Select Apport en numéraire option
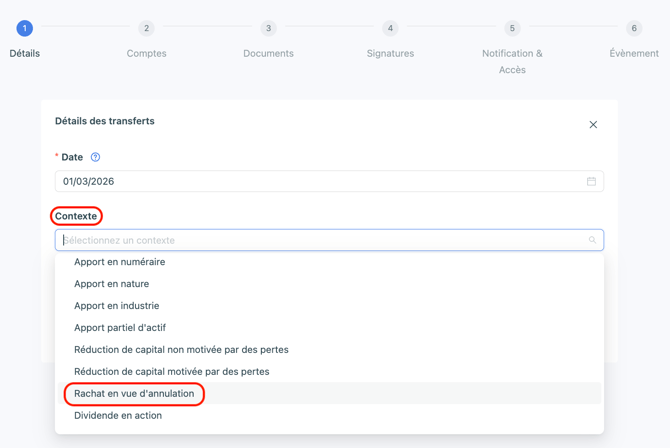The height and width of the screenshot is (448, 670). click(120, 262)
